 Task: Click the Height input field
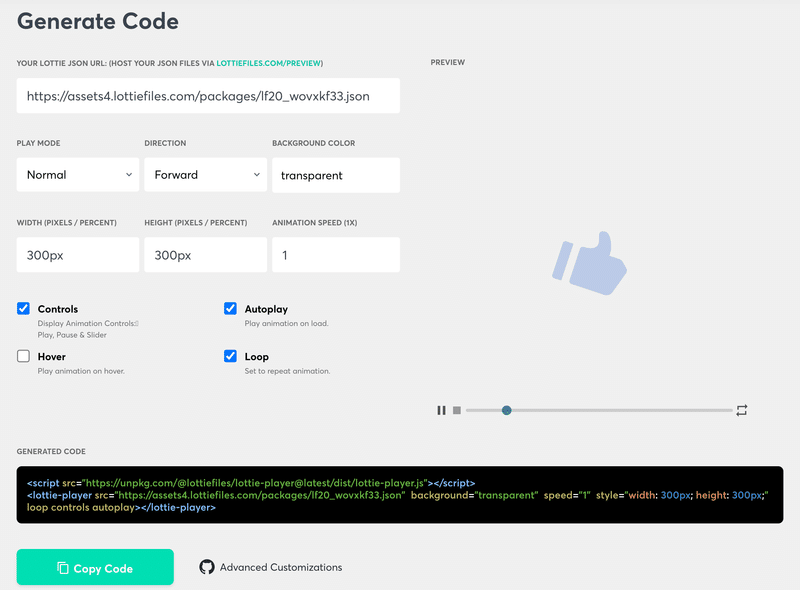point(206,255)
